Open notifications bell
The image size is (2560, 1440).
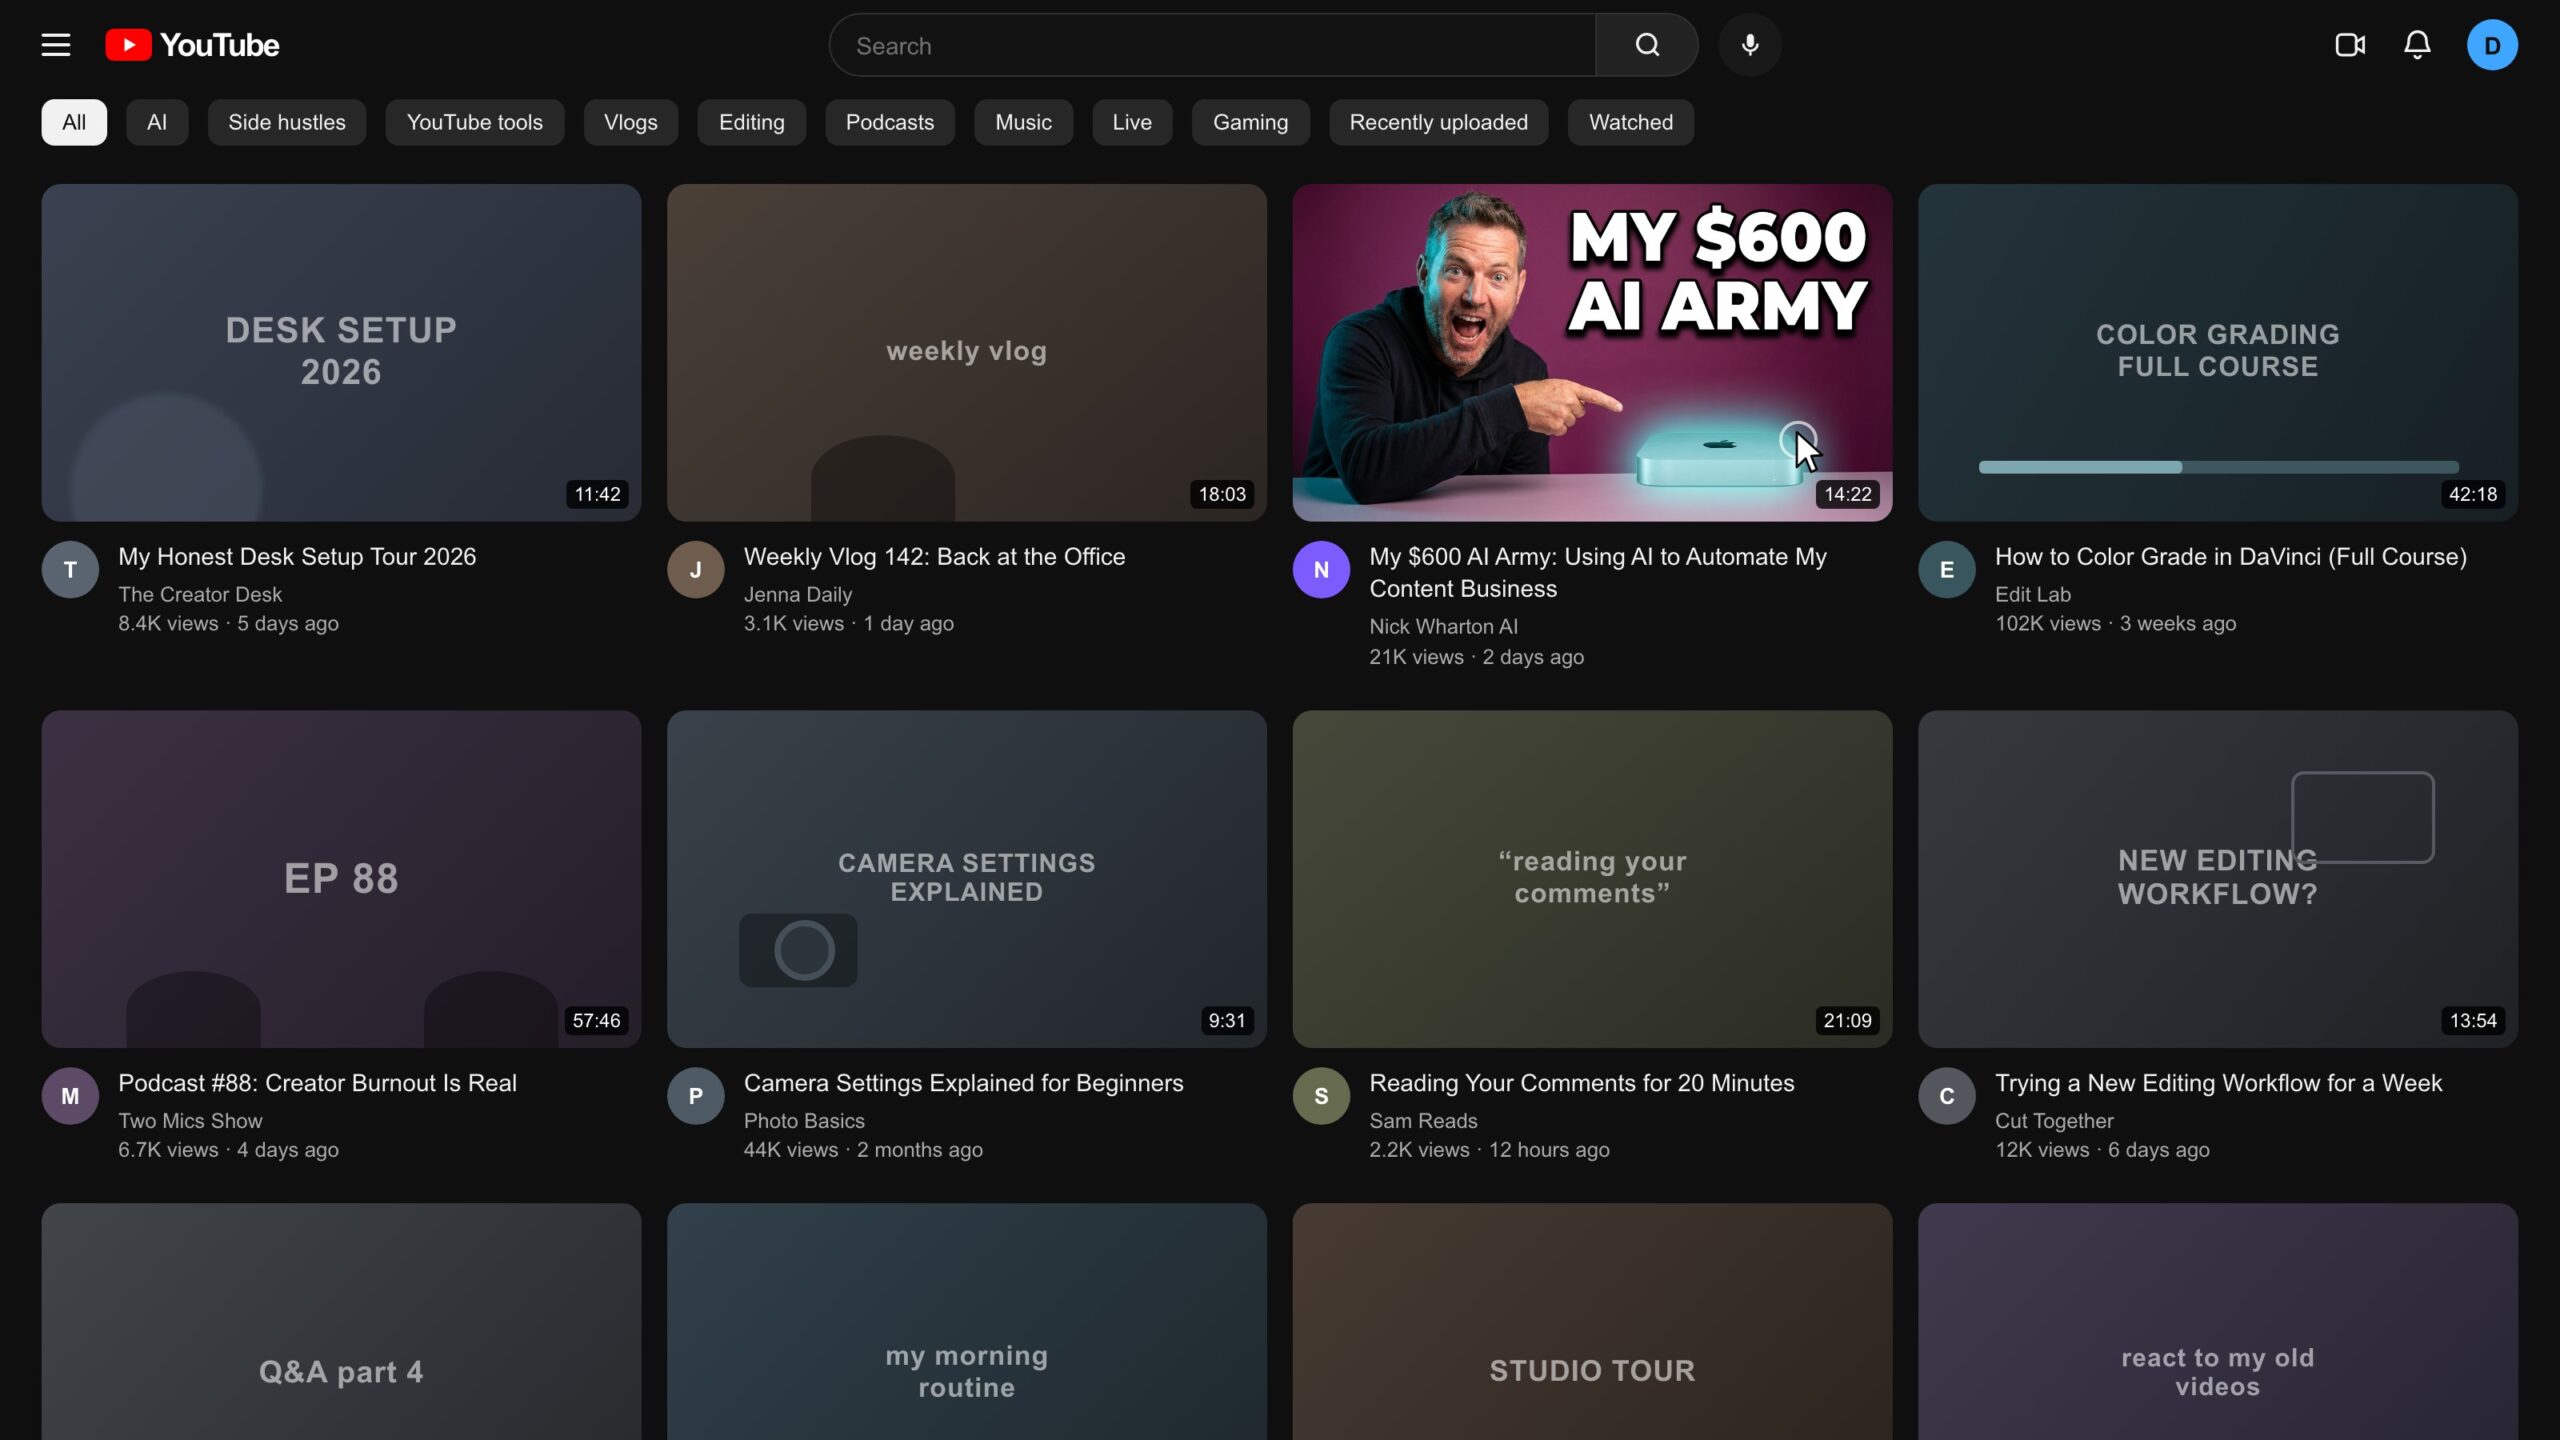pos(2418,45)
